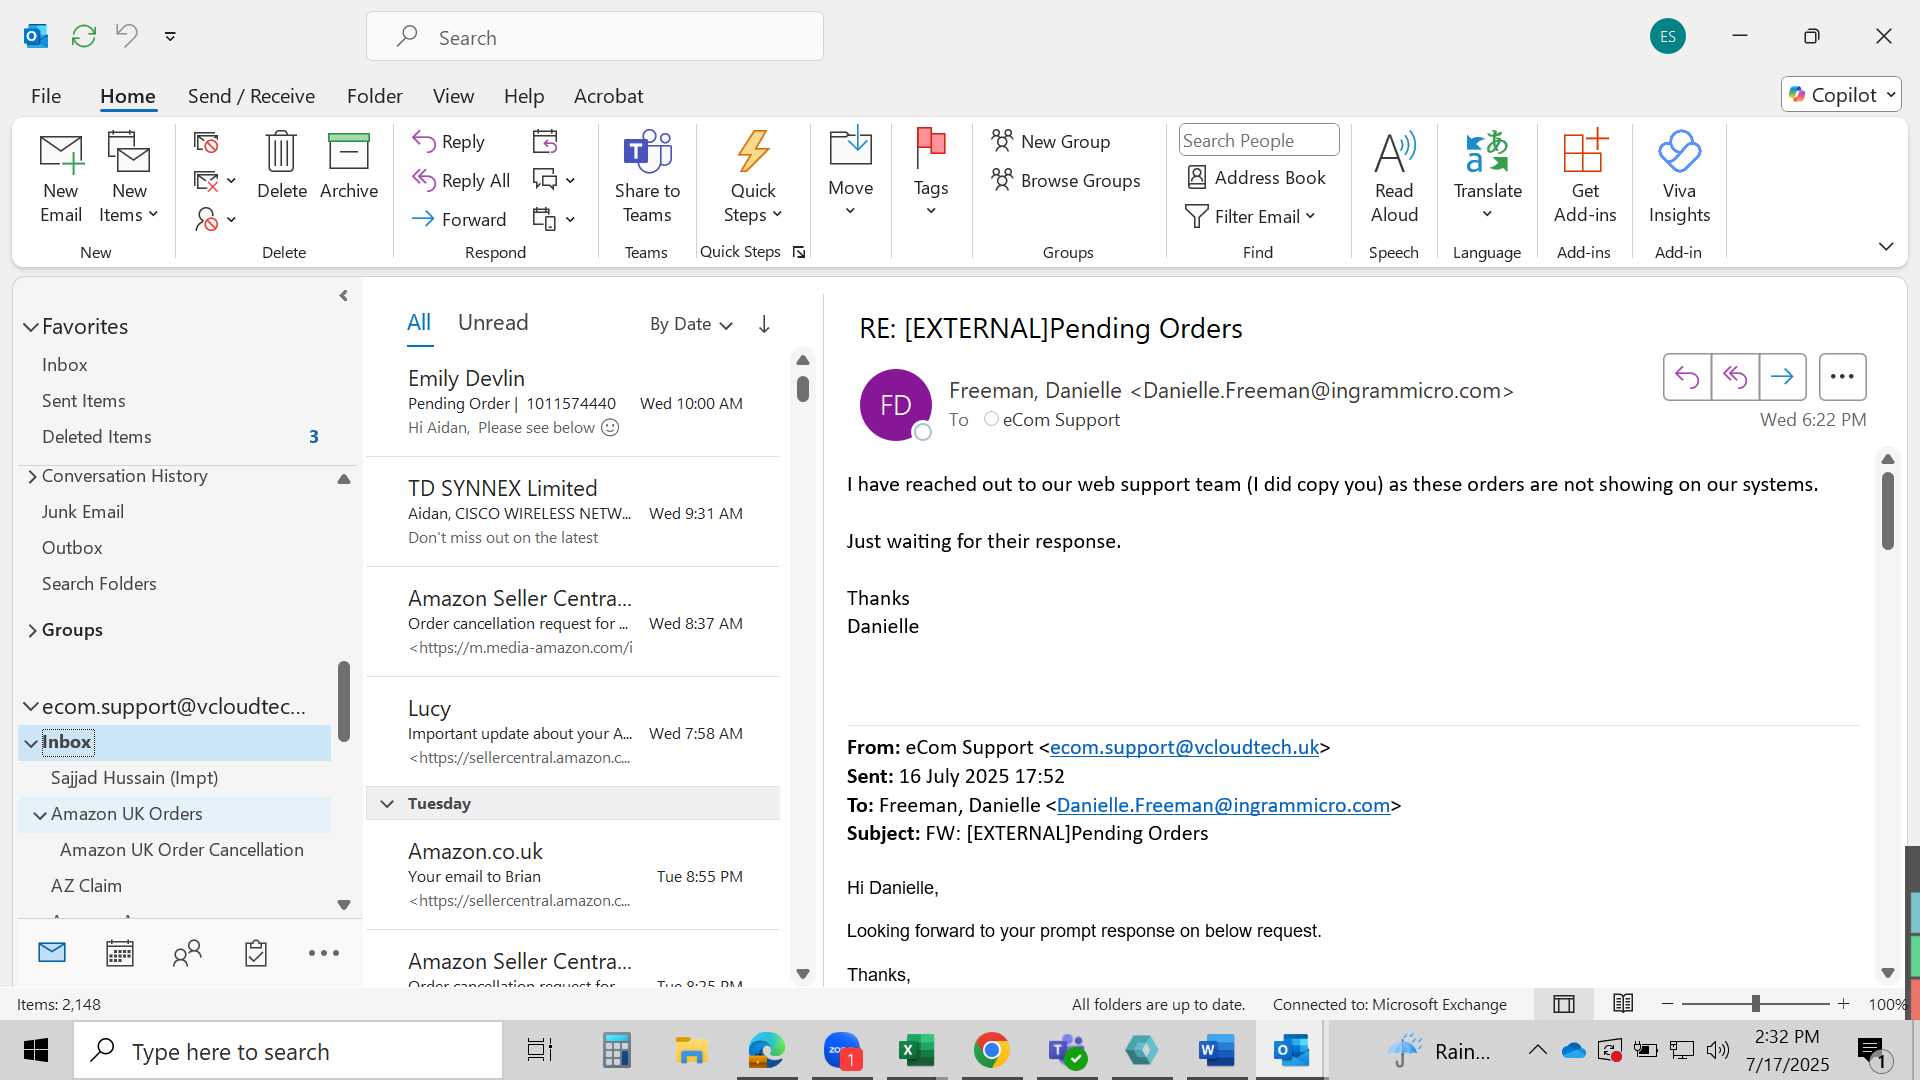Switch to People view icon
This screenshot has height=1080, width=1920.
coord(187,953)
